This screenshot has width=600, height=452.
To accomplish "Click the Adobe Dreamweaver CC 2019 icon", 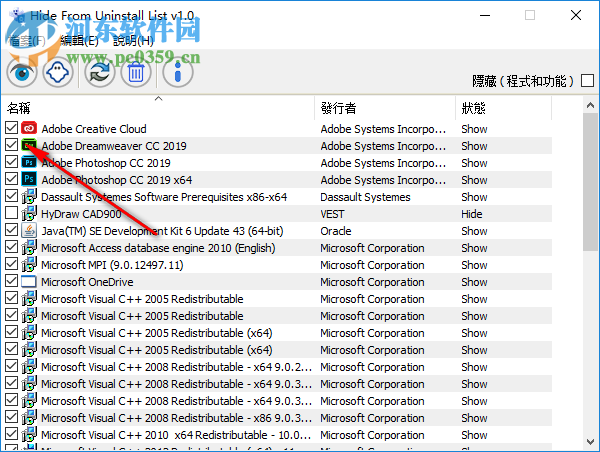I will coord(29,145).
